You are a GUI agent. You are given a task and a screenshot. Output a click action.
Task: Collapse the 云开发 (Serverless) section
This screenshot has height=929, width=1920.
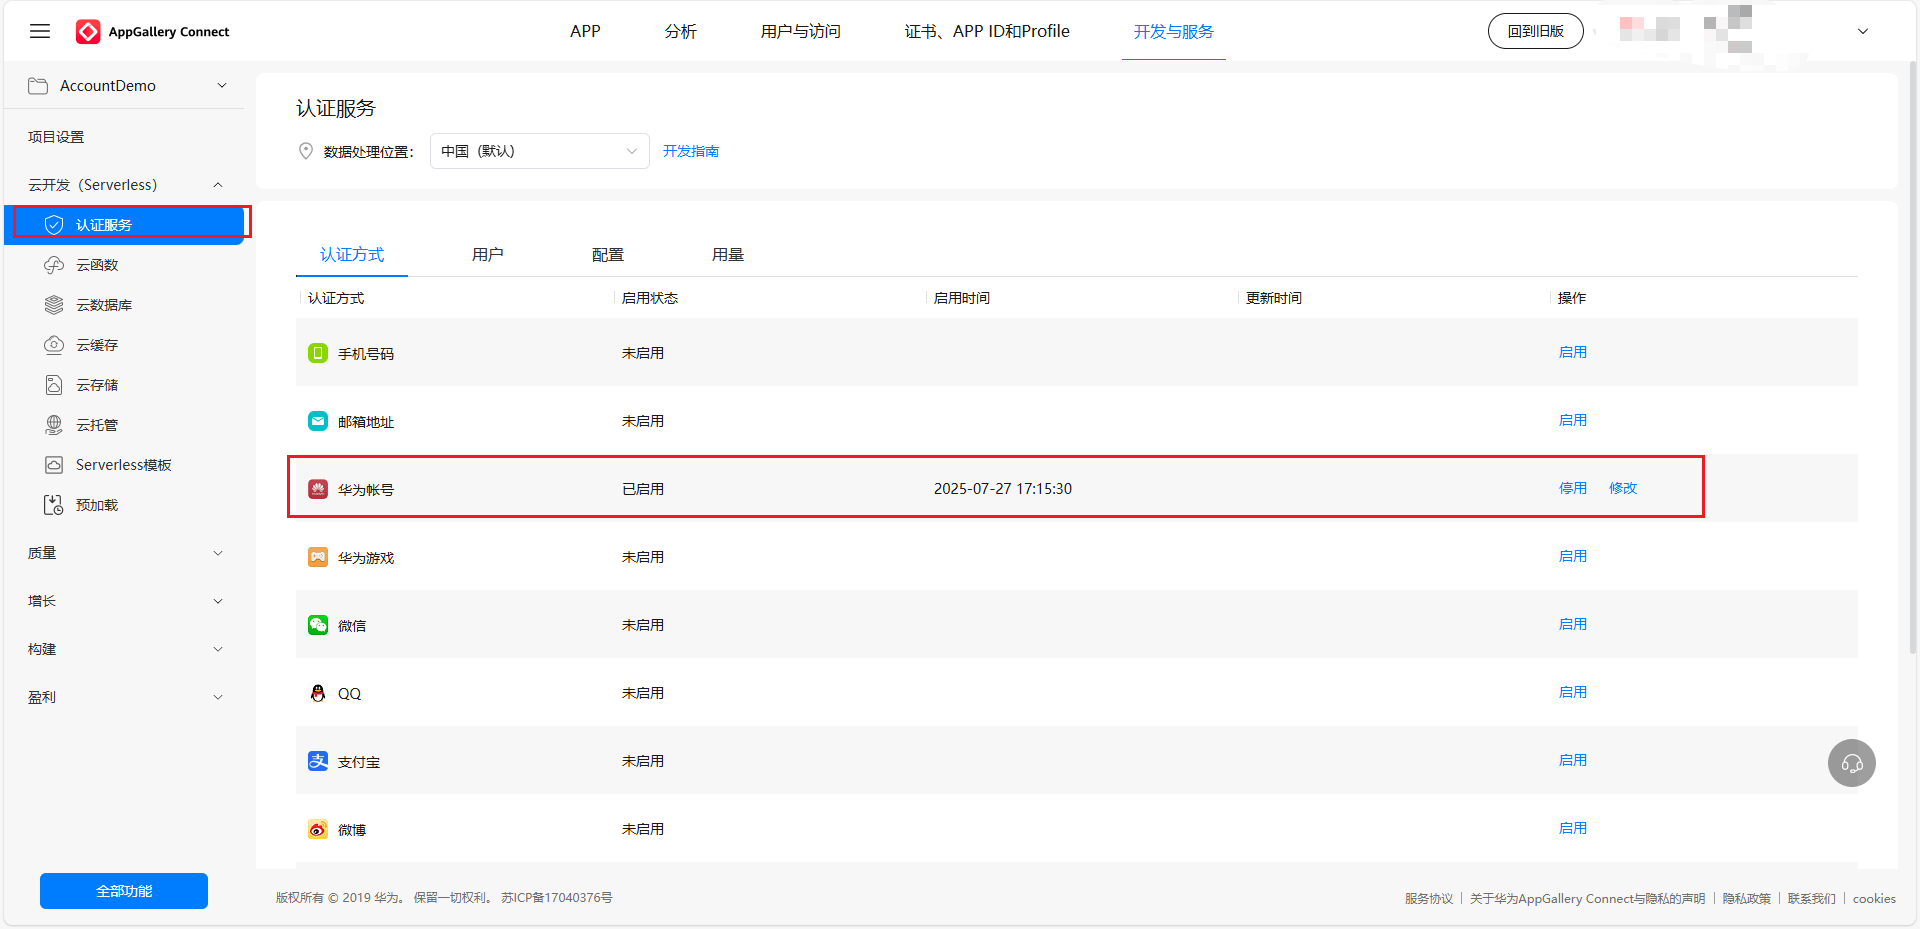tap(218, 185)
